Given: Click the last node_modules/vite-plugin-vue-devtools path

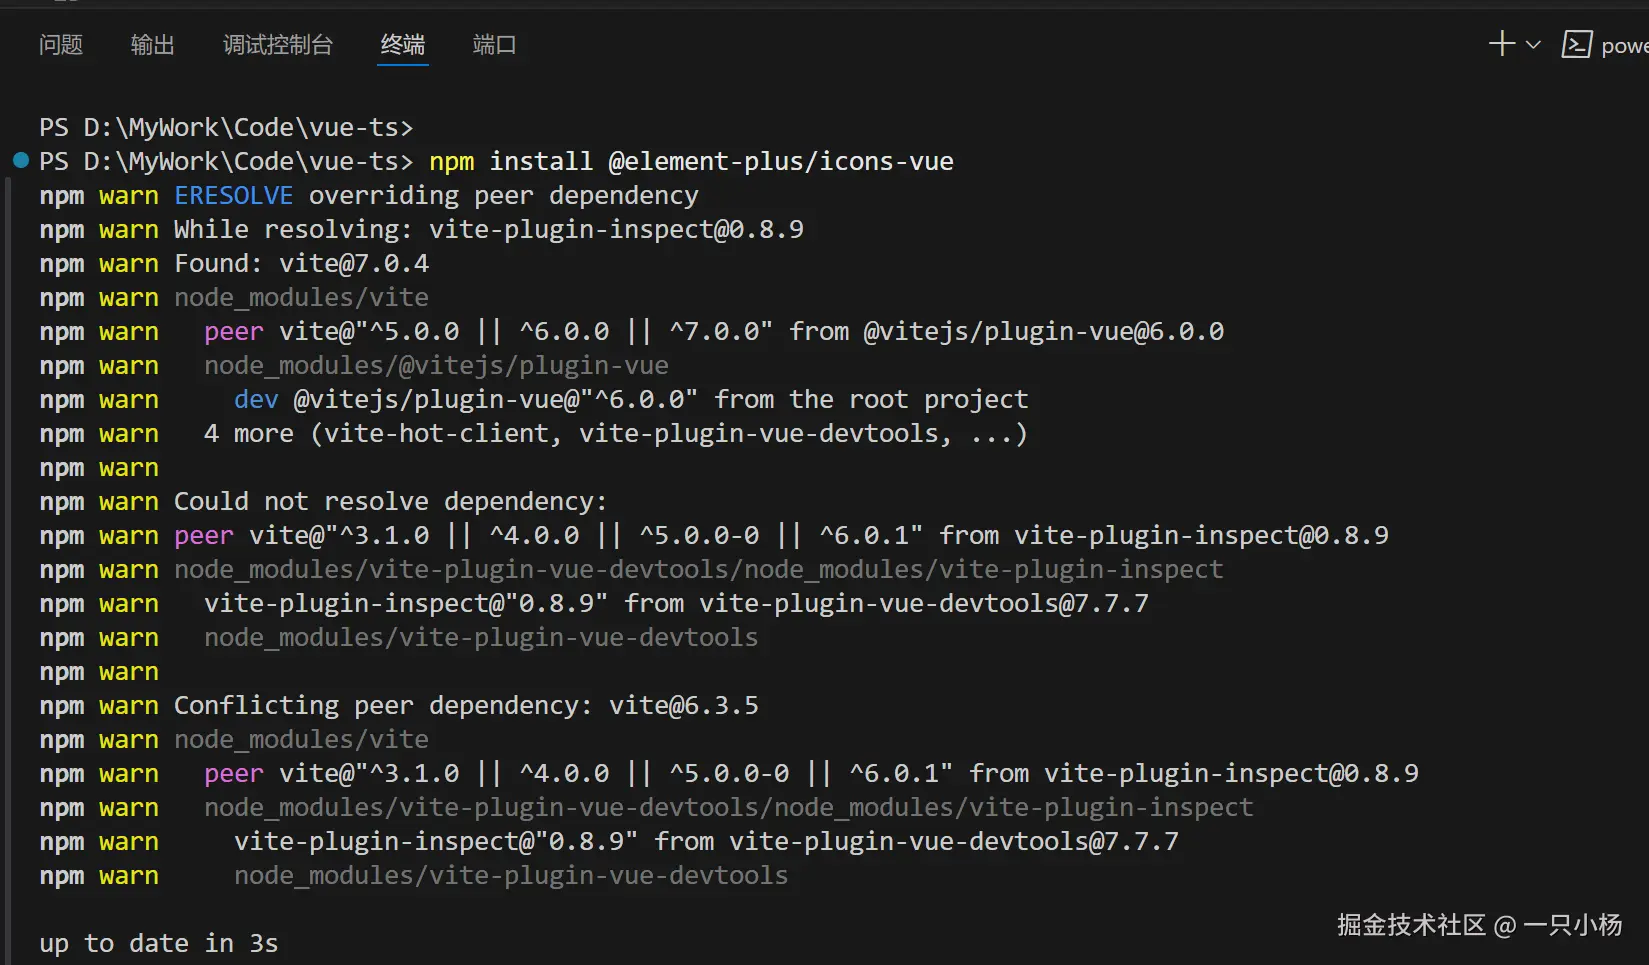Looking at the screenshot, I should 511,875.
